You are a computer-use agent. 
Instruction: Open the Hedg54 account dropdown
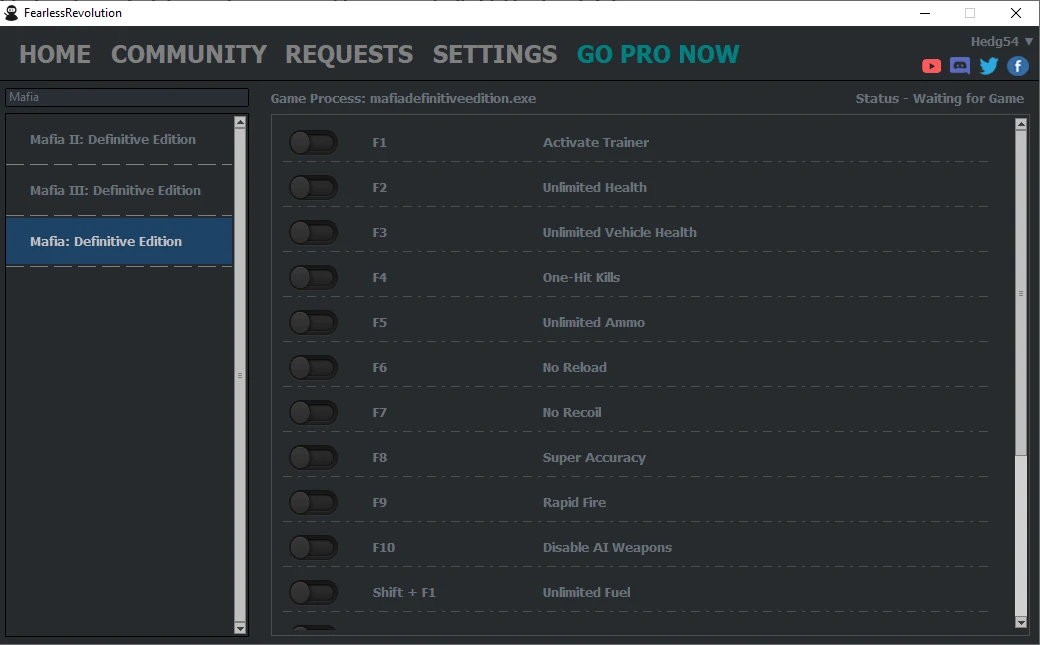coord(1001,41)
